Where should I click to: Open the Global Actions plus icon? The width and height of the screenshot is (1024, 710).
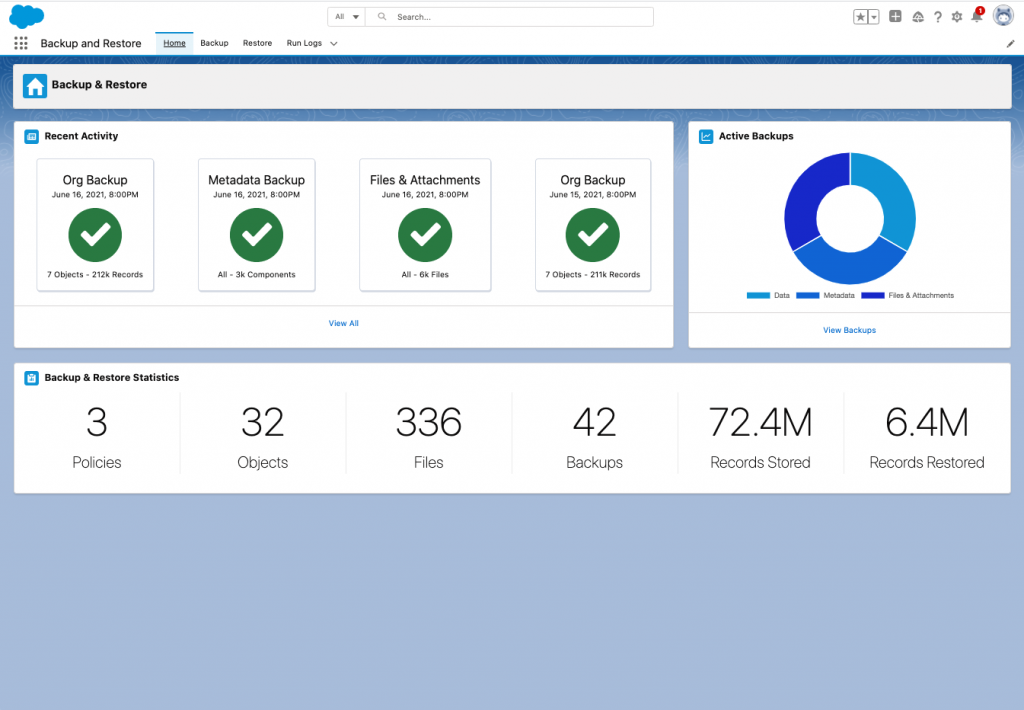895,16
